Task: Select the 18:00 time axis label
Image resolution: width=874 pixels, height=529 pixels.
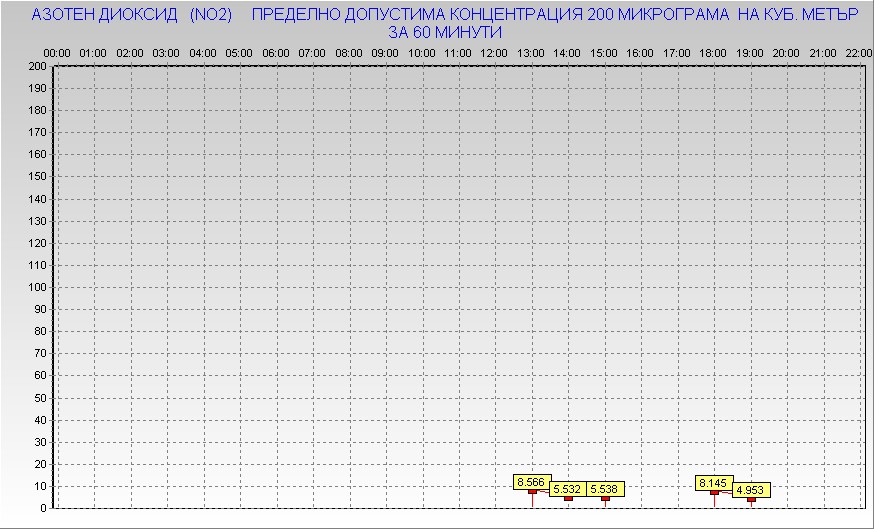Action: click(x=713, y=52)
